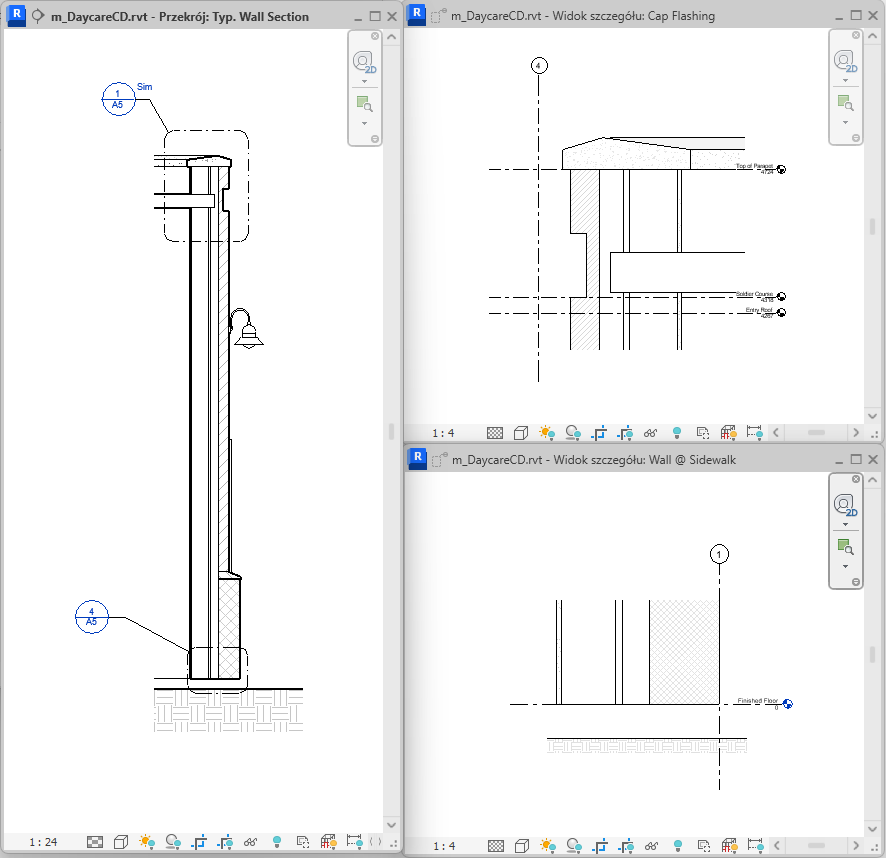Expand zoom options arrow in Typ. Wall Section
Screen dimensions: 886x858
(364, 123)
